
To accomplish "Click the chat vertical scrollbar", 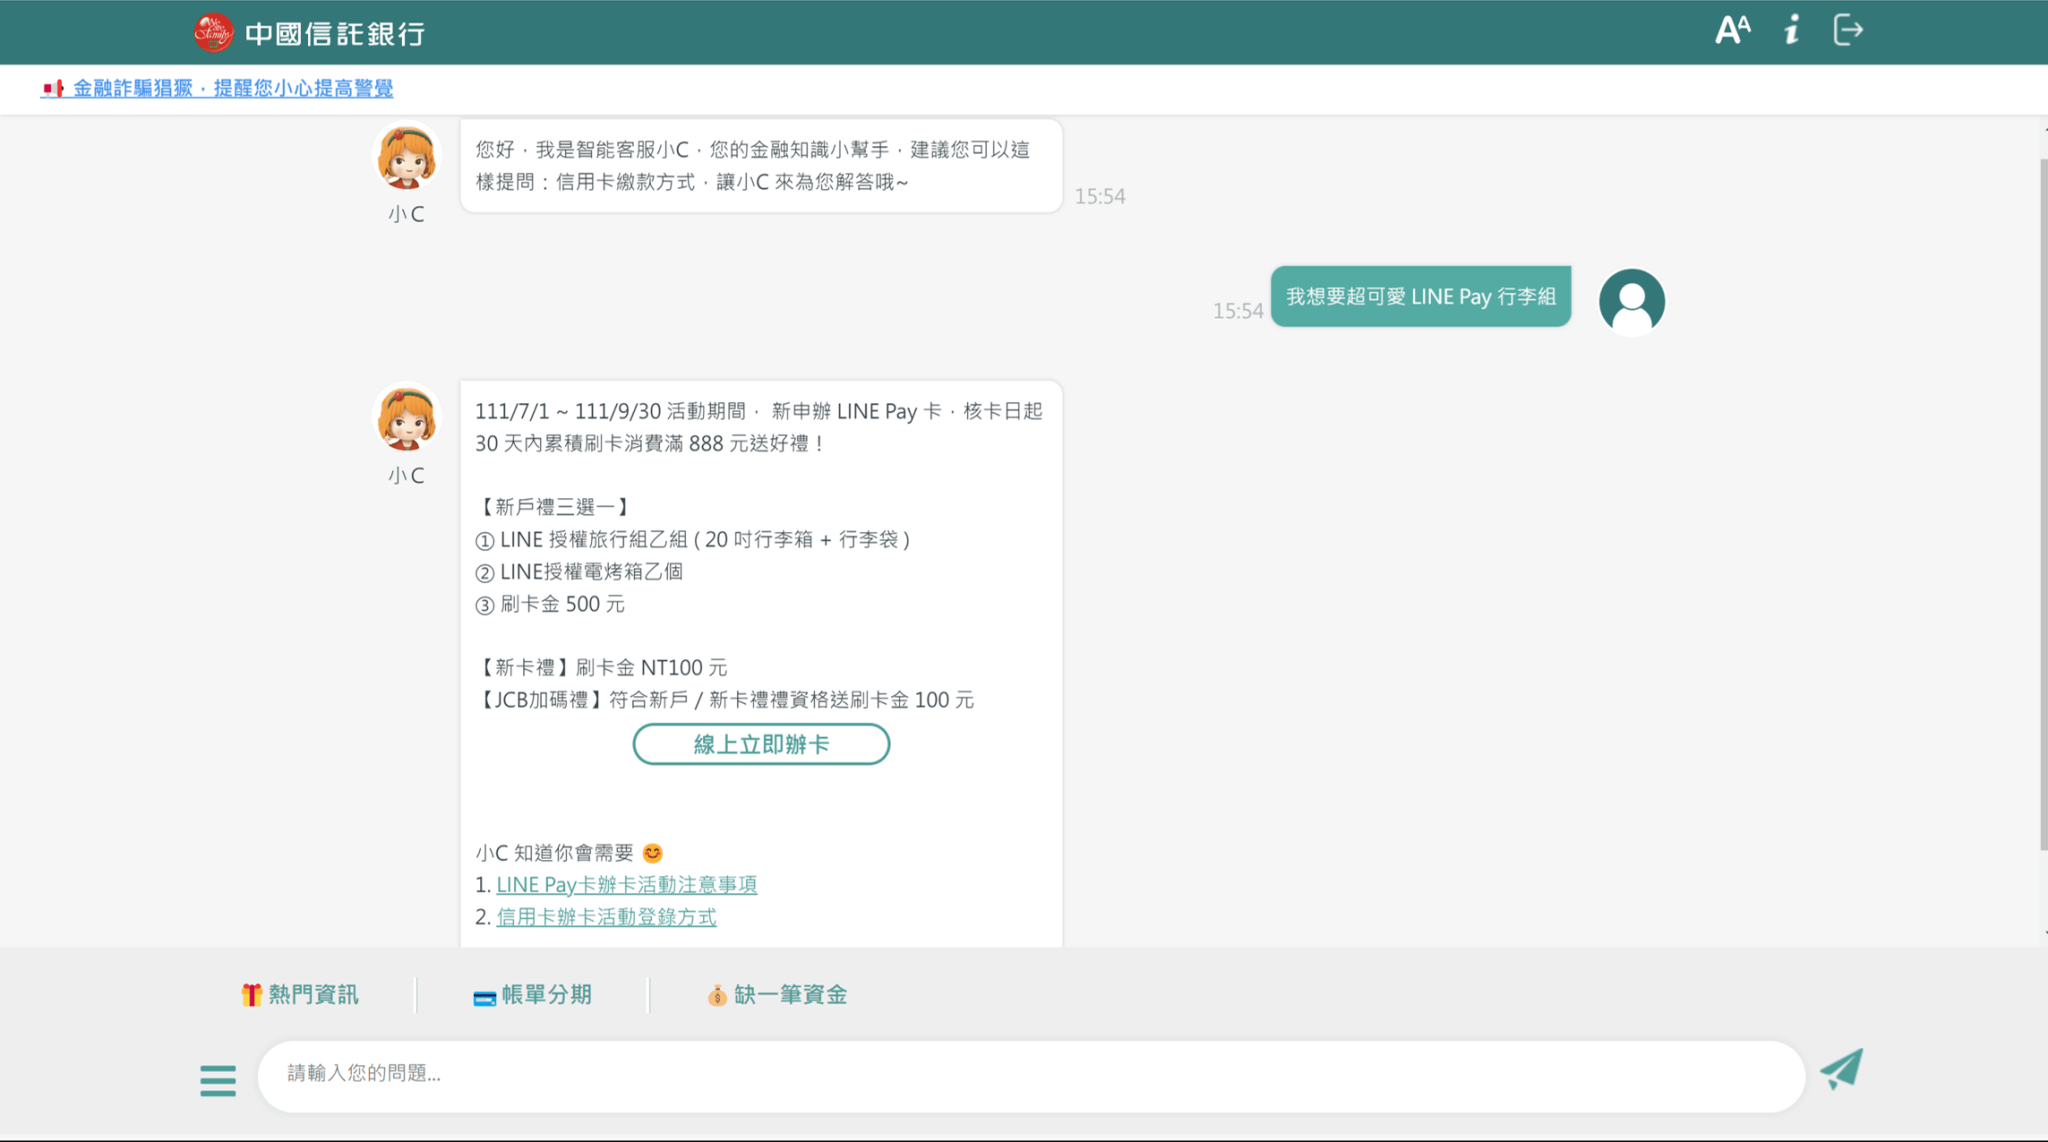I will 2043,503.
